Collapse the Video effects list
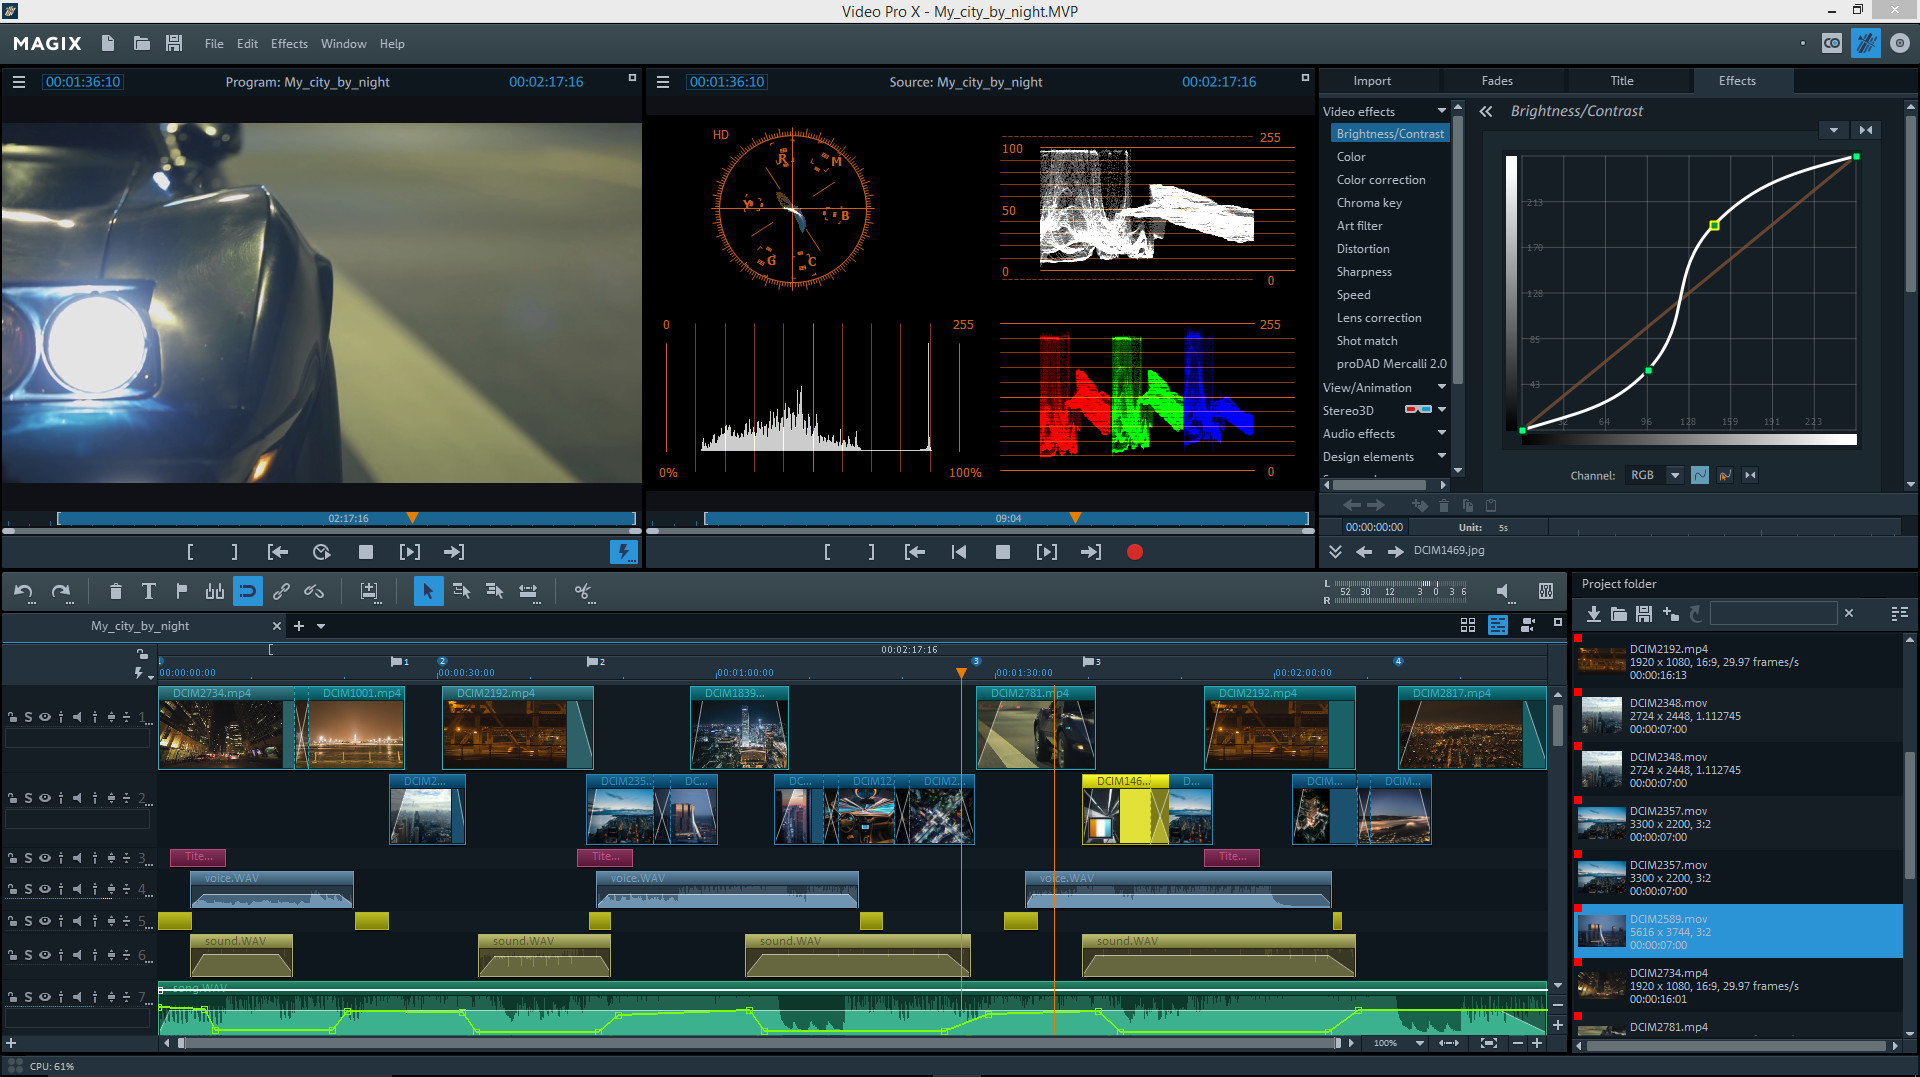This screenshot has width=1920, height=1077. (x=1441, y=111)
